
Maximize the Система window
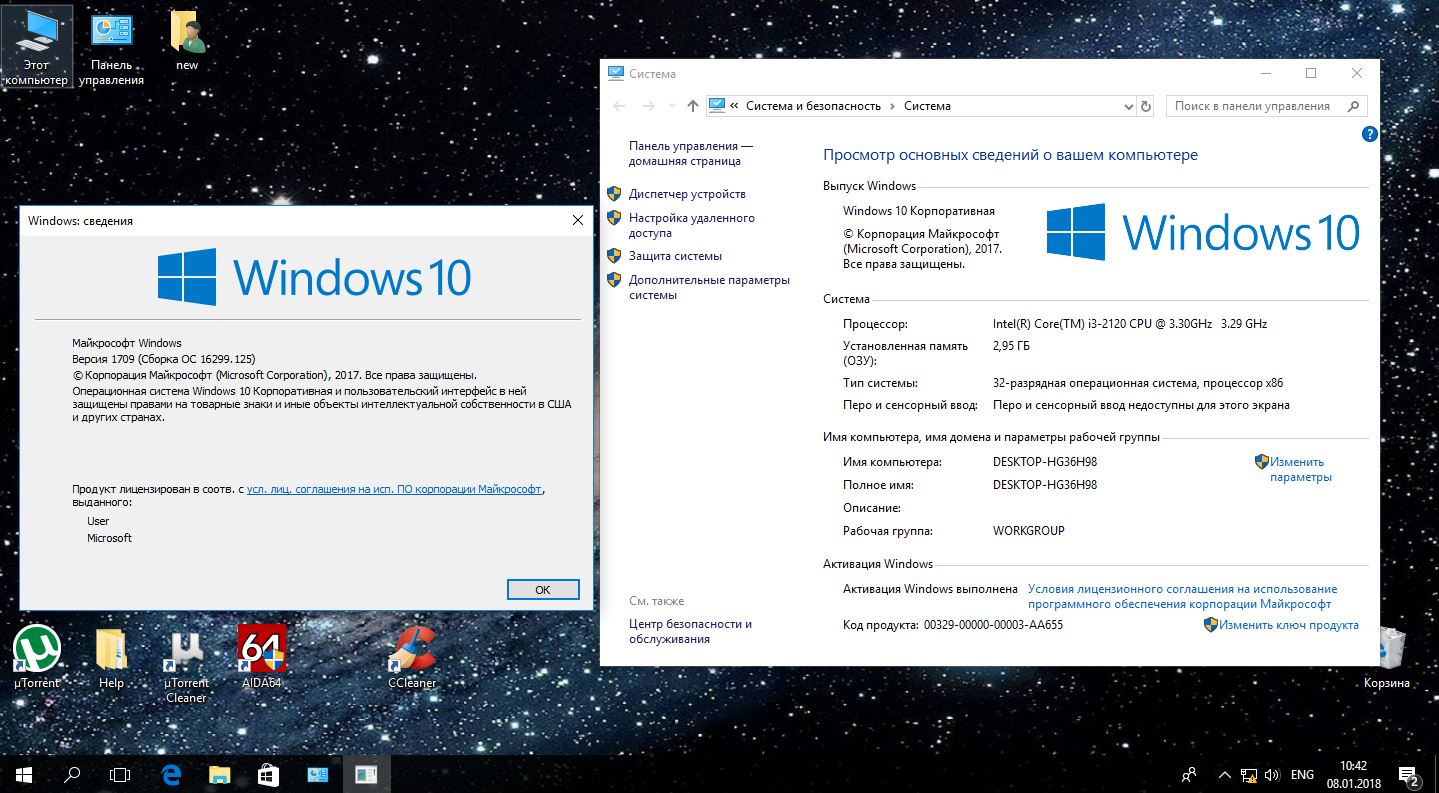(1311, 73)
